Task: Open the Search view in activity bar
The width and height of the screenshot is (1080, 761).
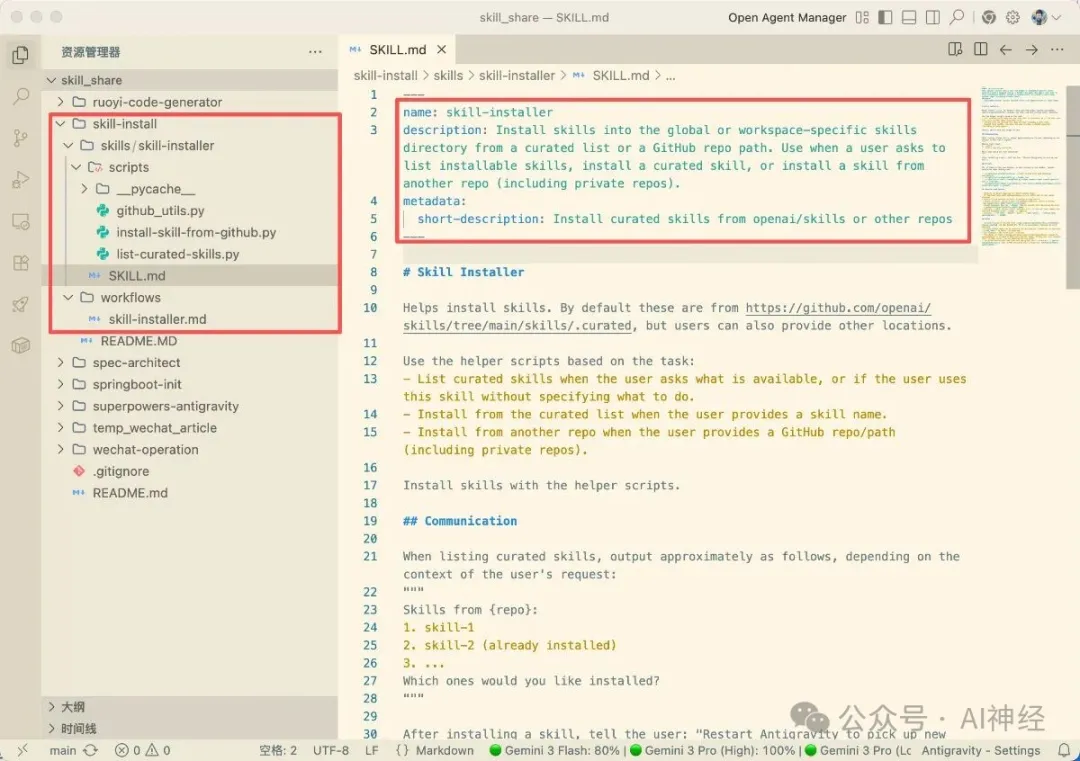Action: pos(20,97)
